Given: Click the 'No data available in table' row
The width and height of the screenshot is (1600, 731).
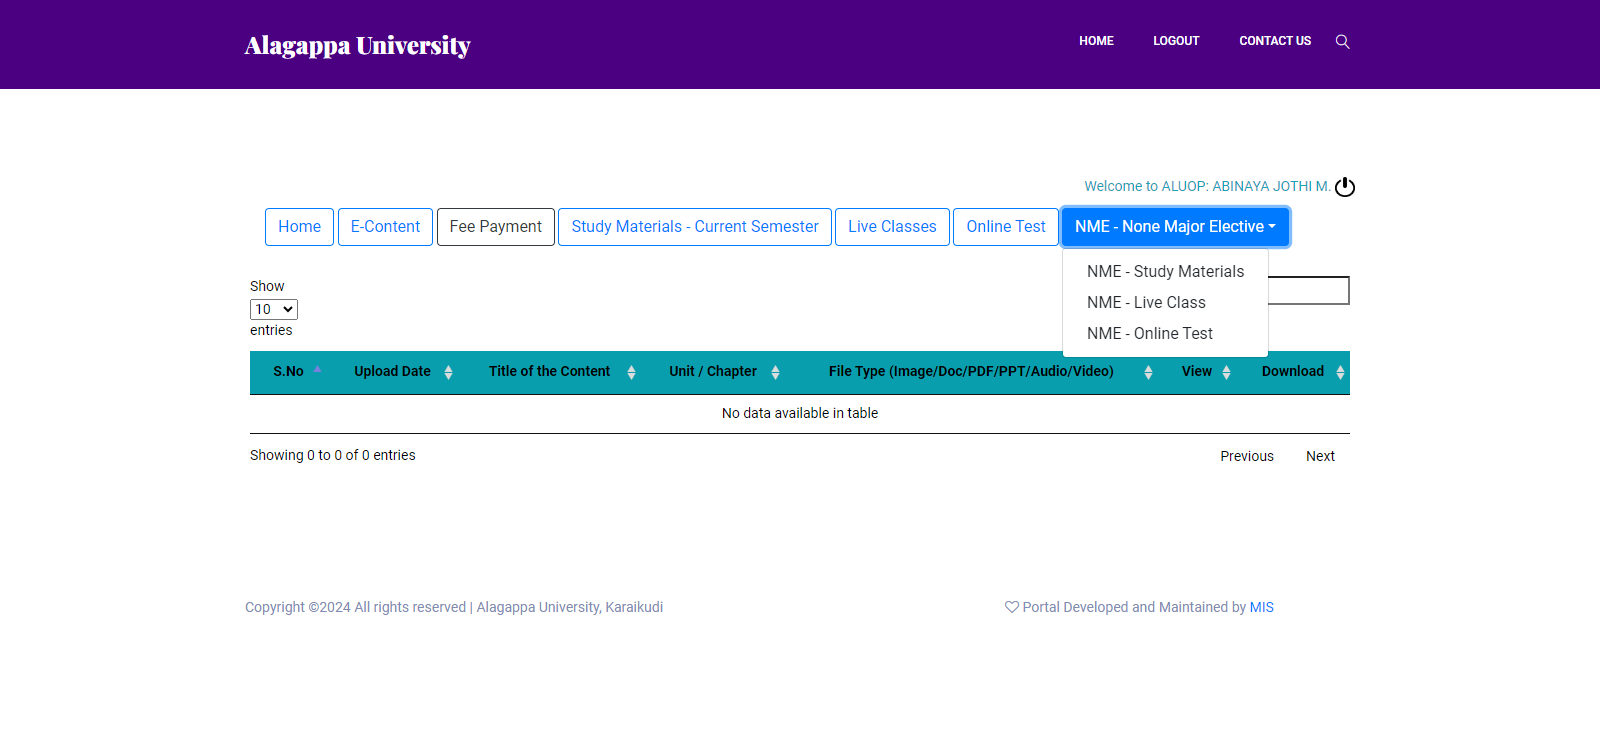Looking at the screenshot, I should pos(800,413).
